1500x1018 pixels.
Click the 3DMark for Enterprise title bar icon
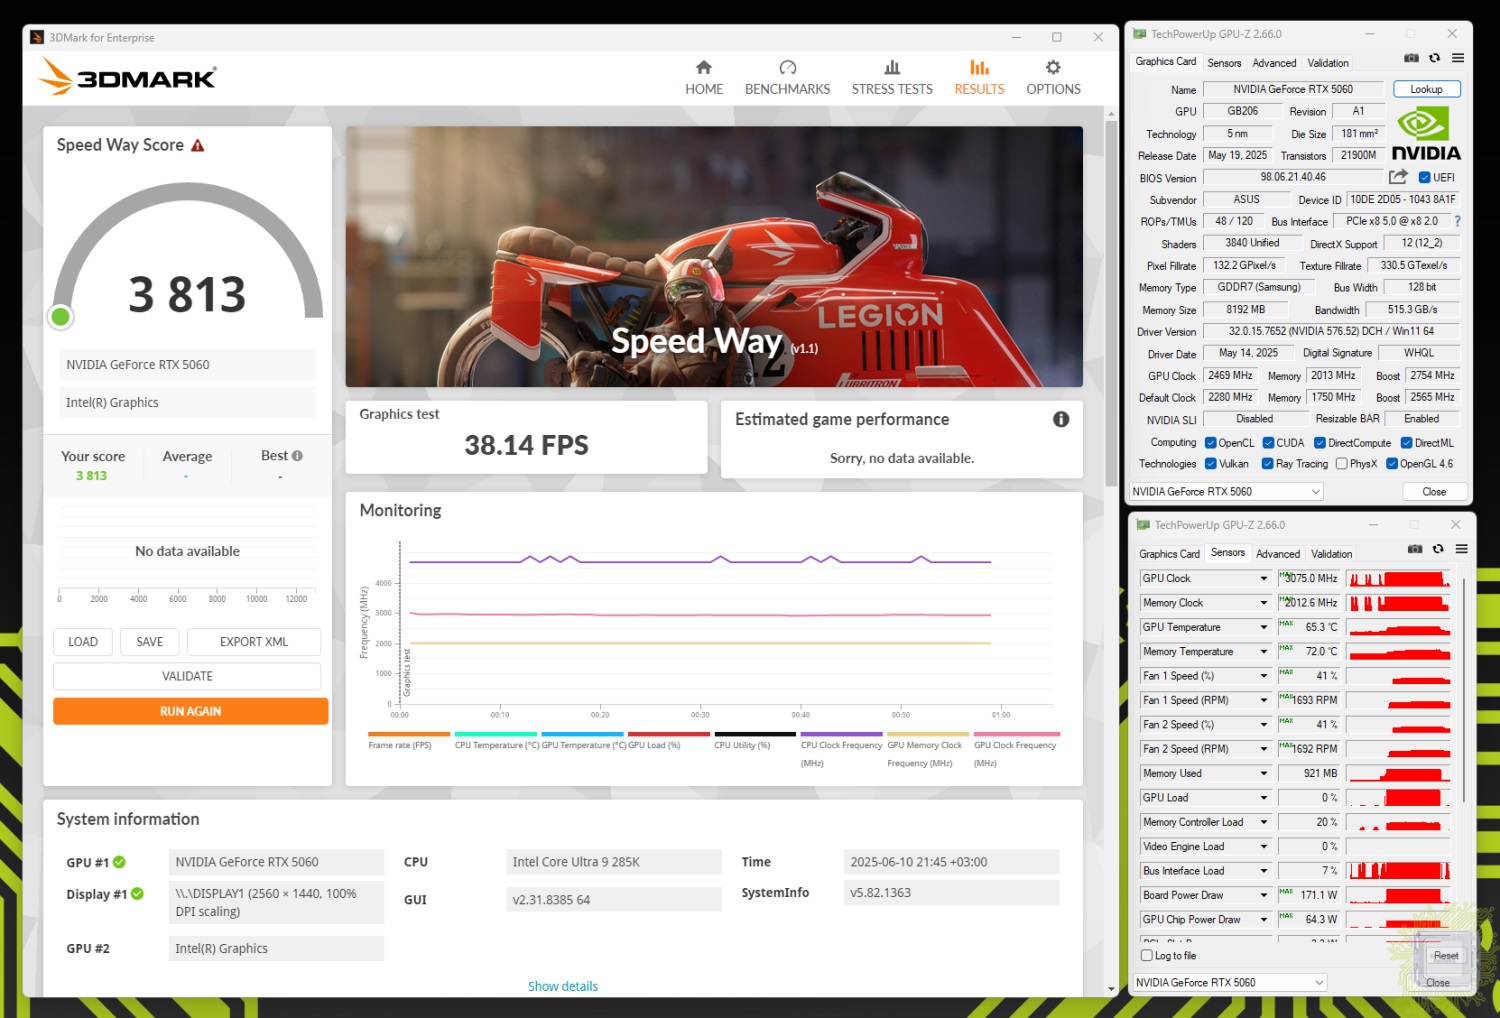point(37,38)
